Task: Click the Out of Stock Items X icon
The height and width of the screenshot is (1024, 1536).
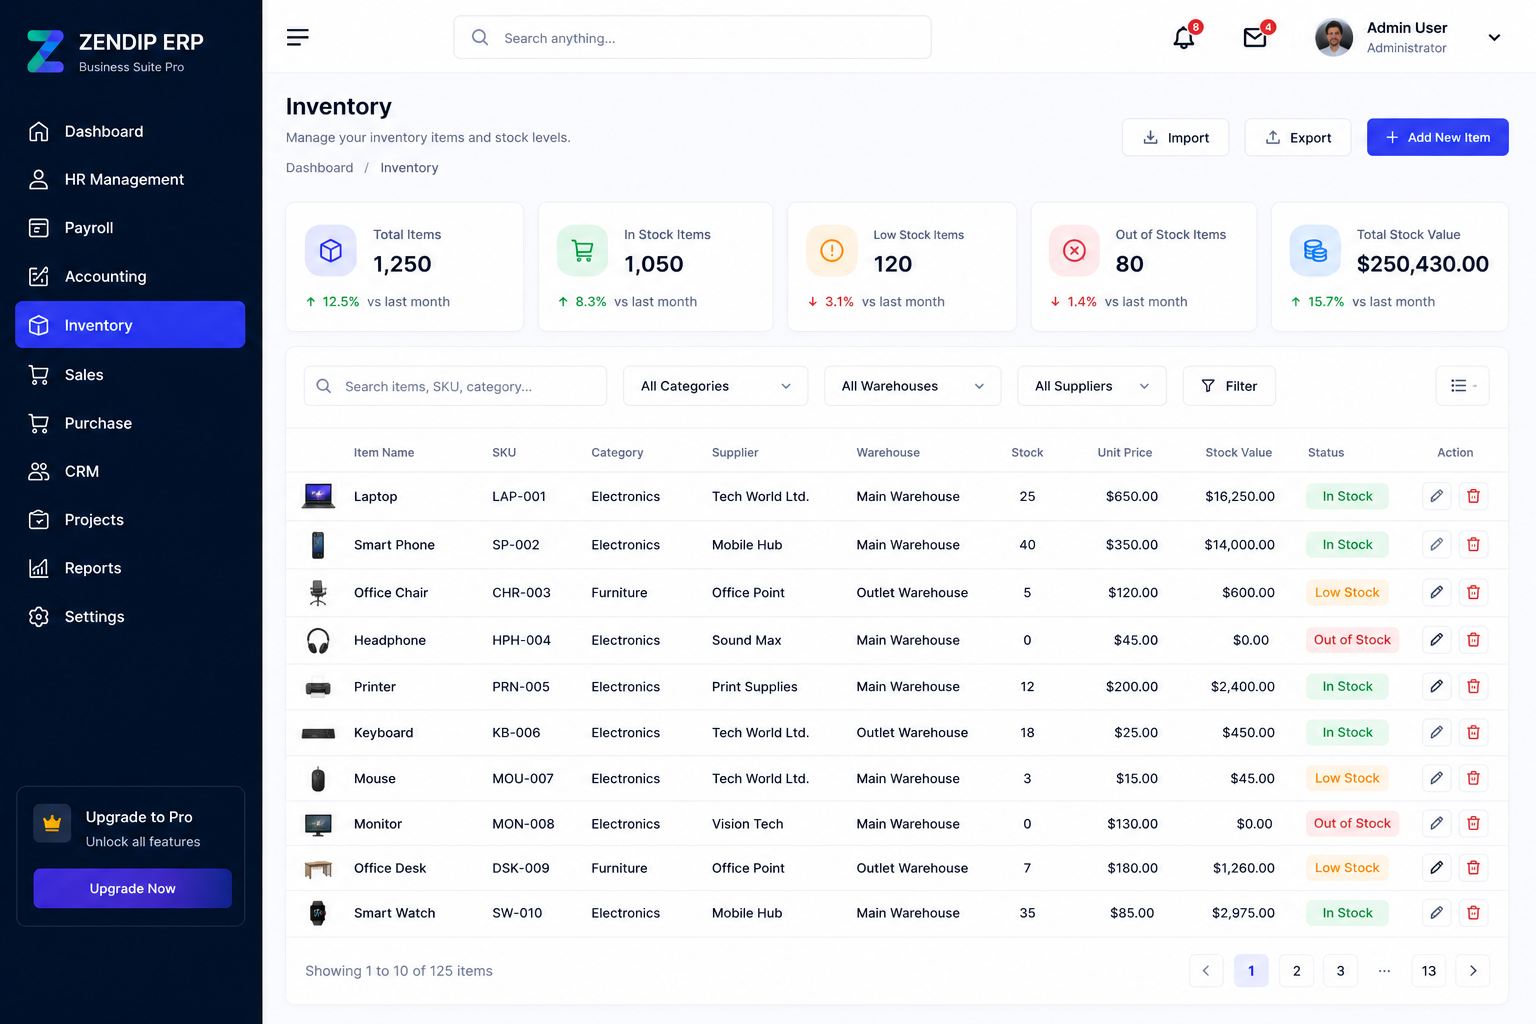Action: [x=1074, y=250]
